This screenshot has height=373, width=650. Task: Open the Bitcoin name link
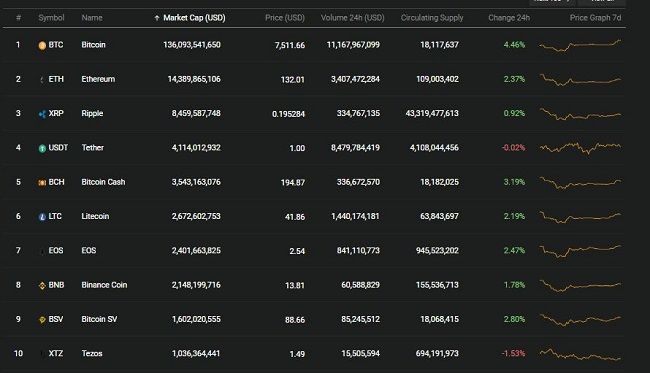coord(93,45)
